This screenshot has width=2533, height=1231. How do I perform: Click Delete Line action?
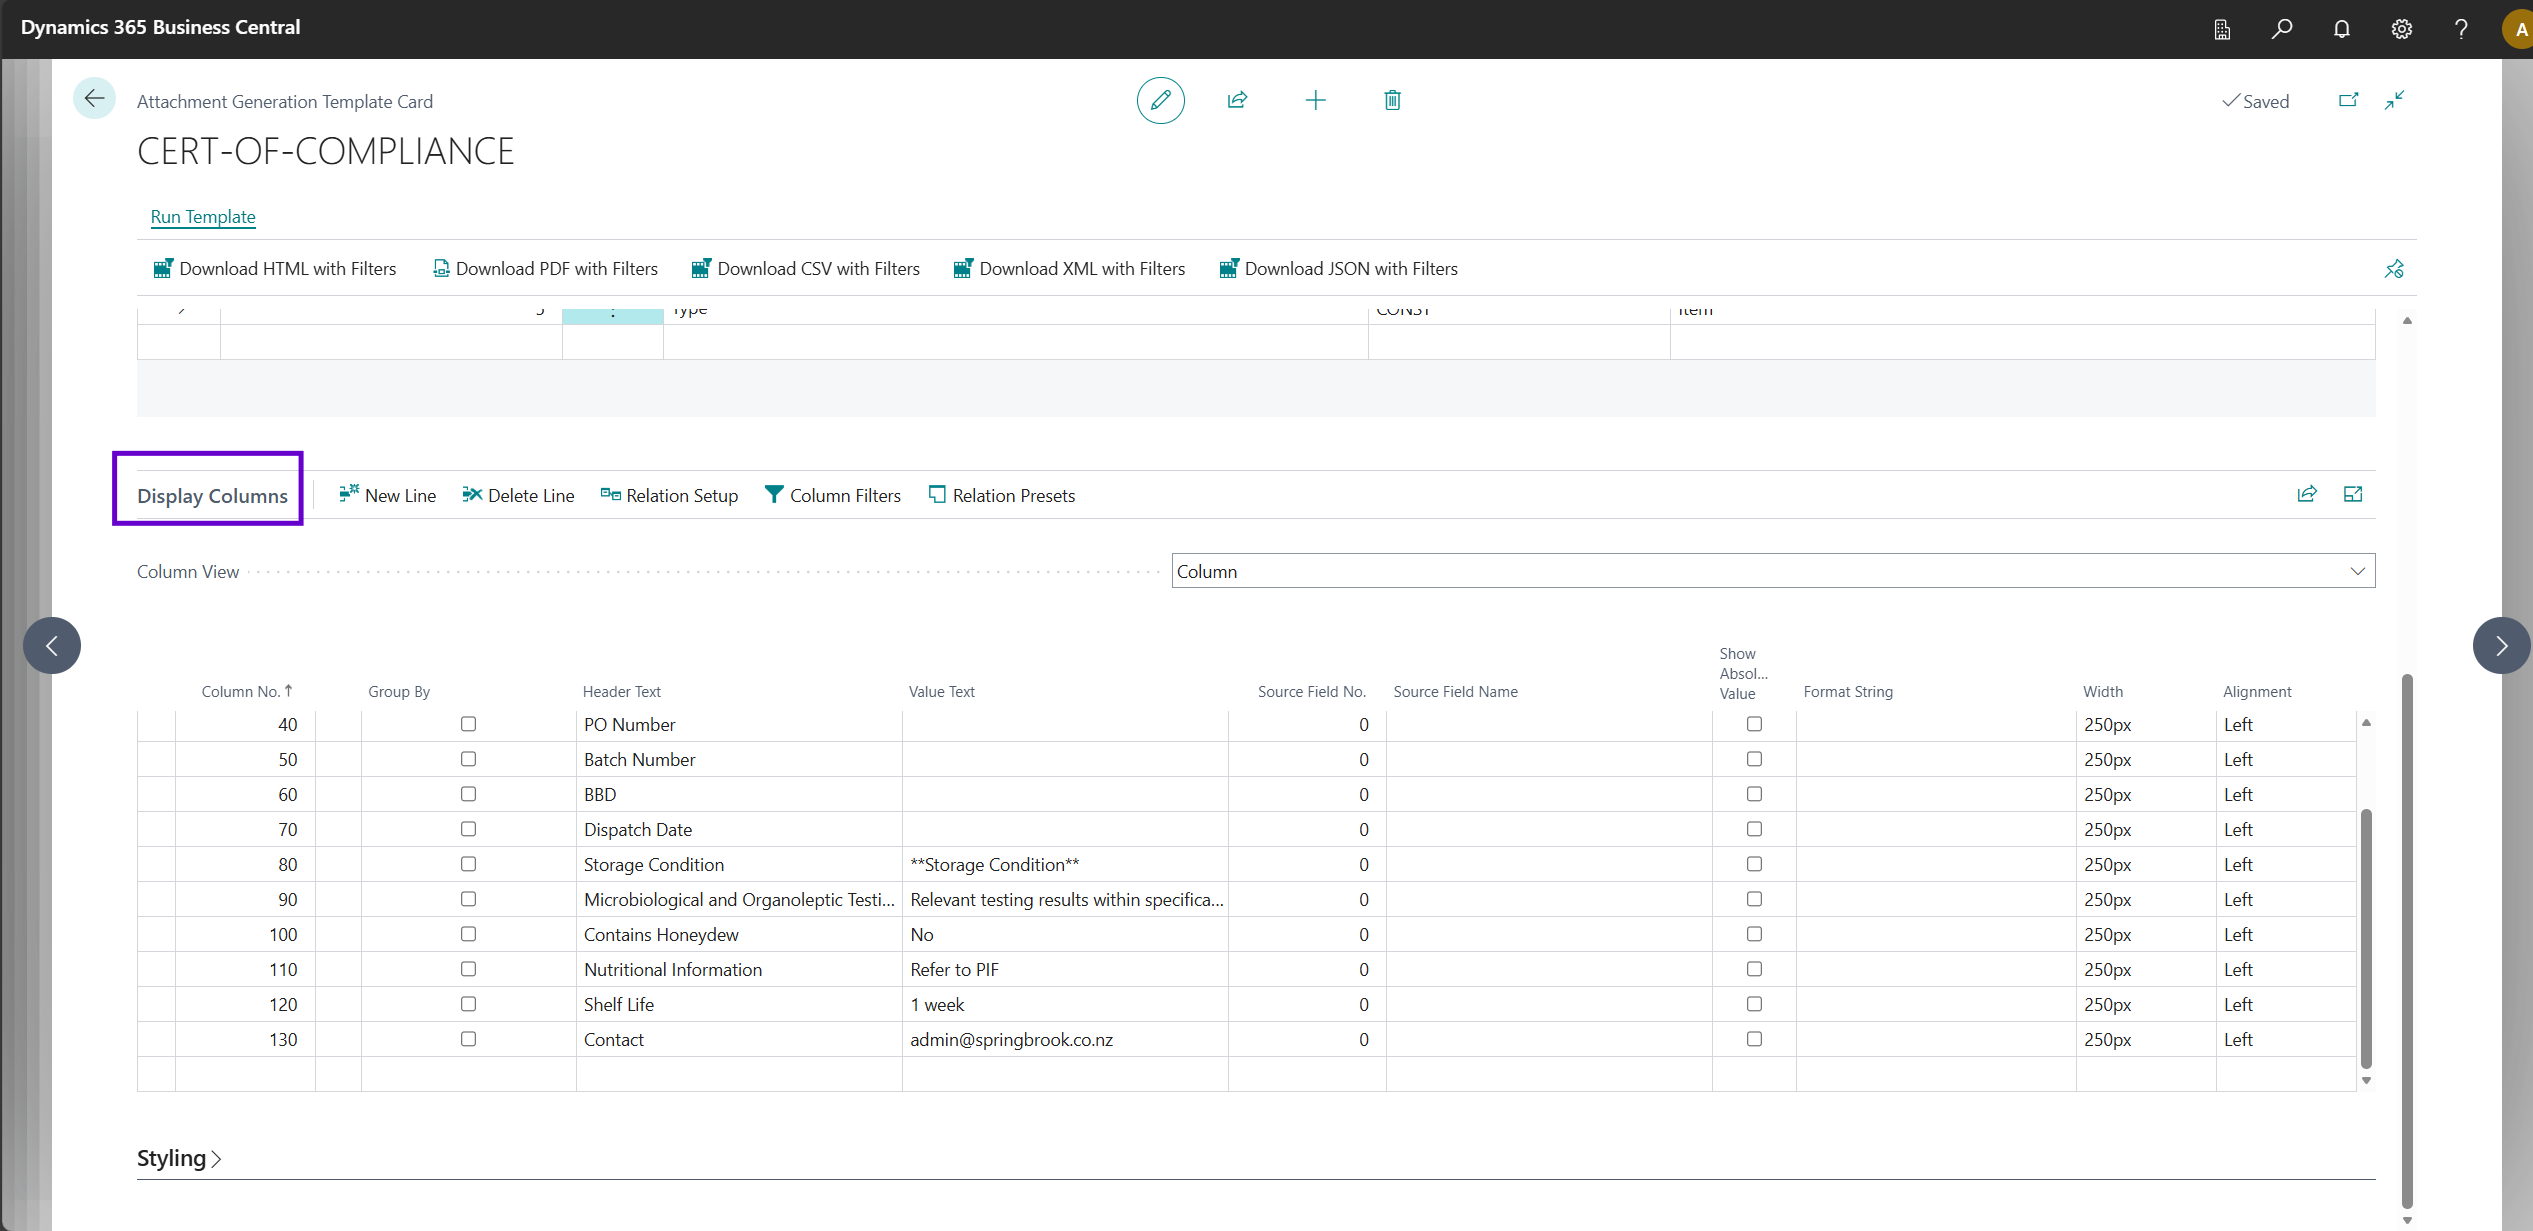(518, 495)
